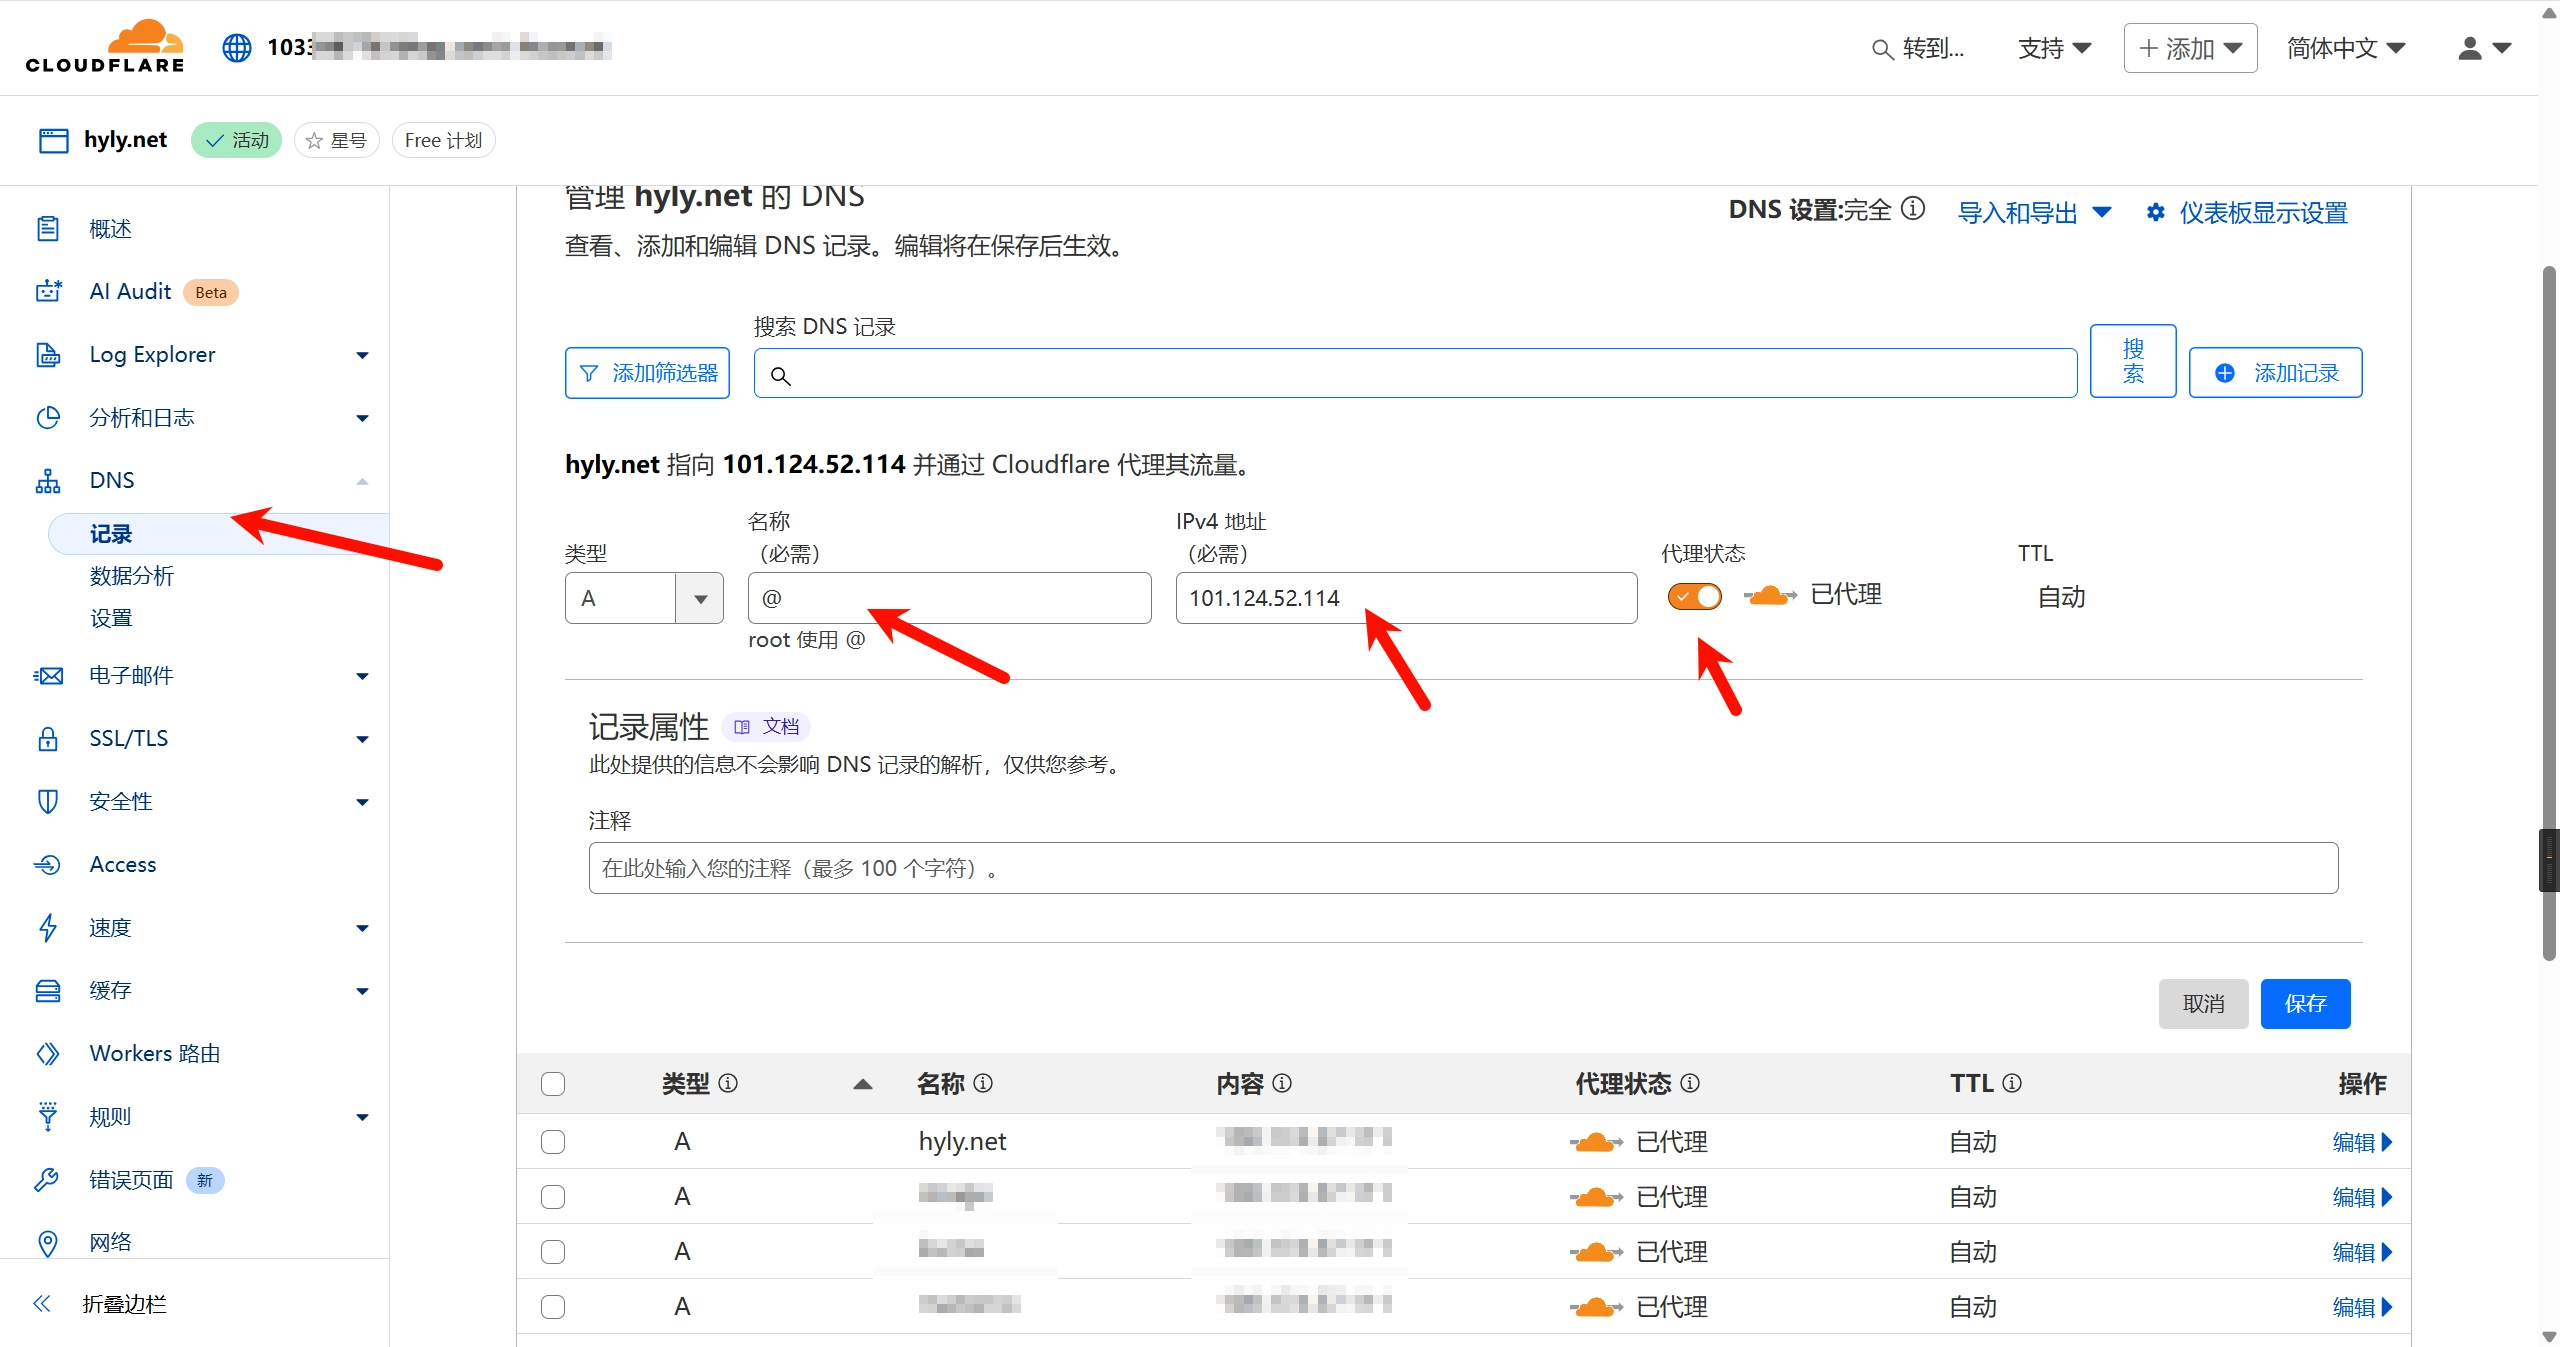The height and width of the screenshot is (1347, 2560).
Task: Click the collapse sidebar double-chevron icon
Action: (42, 1303)
